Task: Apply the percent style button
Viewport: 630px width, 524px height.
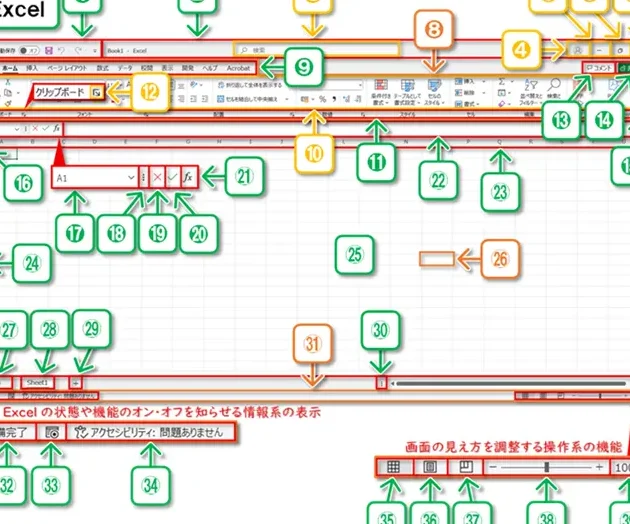Action: (323, 99)
